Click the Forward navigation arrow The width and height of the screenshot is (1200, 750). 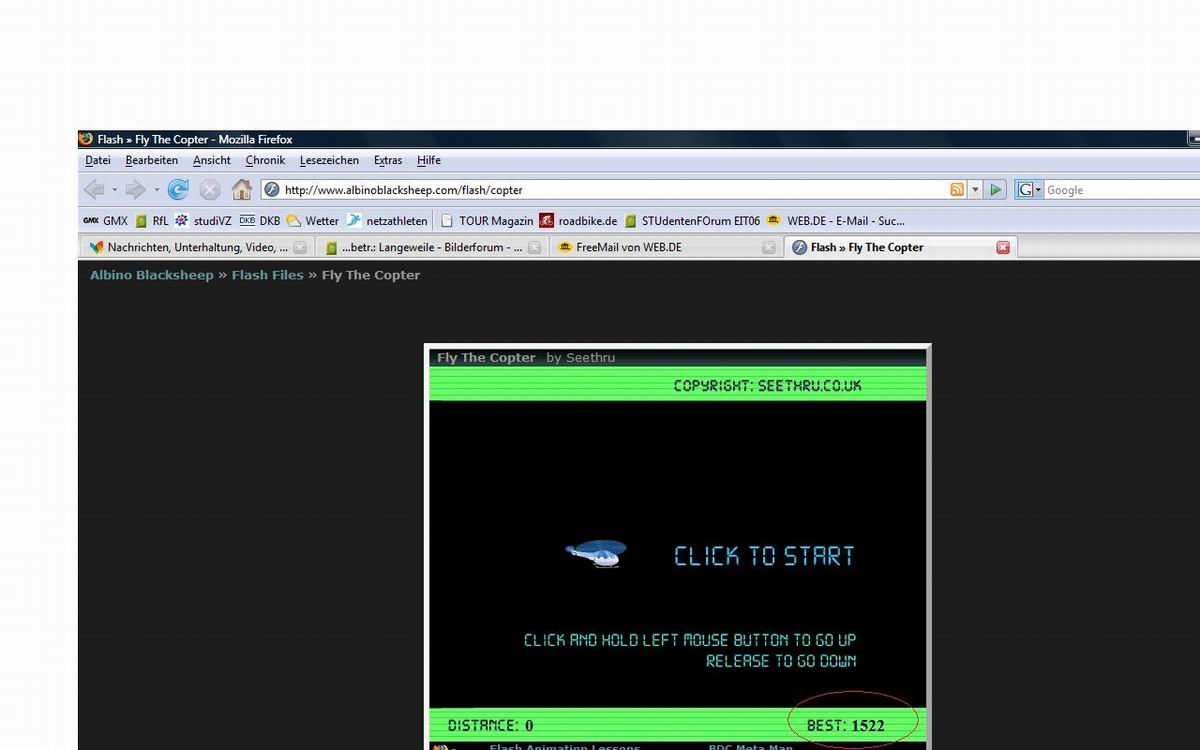coord(136,189)
